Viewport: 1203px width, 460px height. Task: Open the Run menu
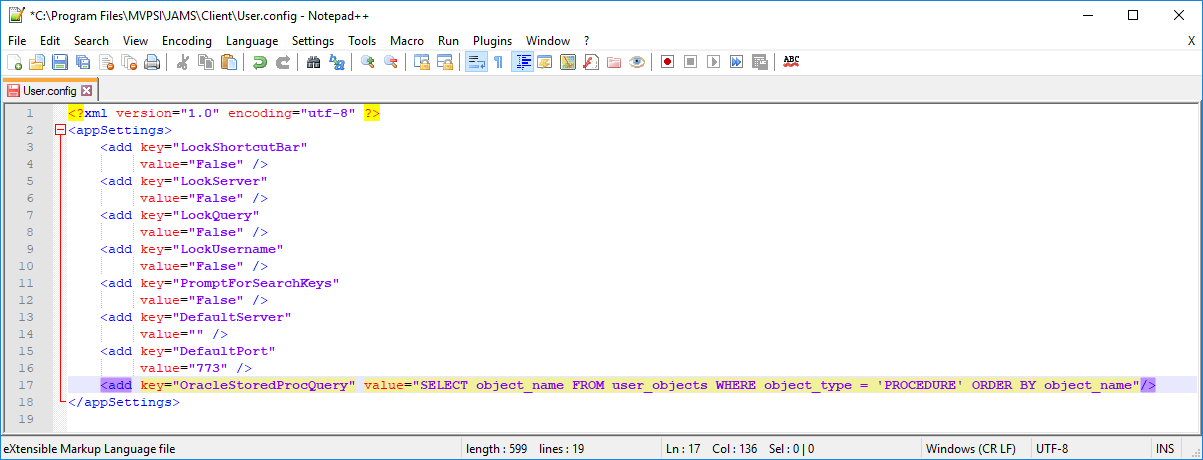[449, 41]
